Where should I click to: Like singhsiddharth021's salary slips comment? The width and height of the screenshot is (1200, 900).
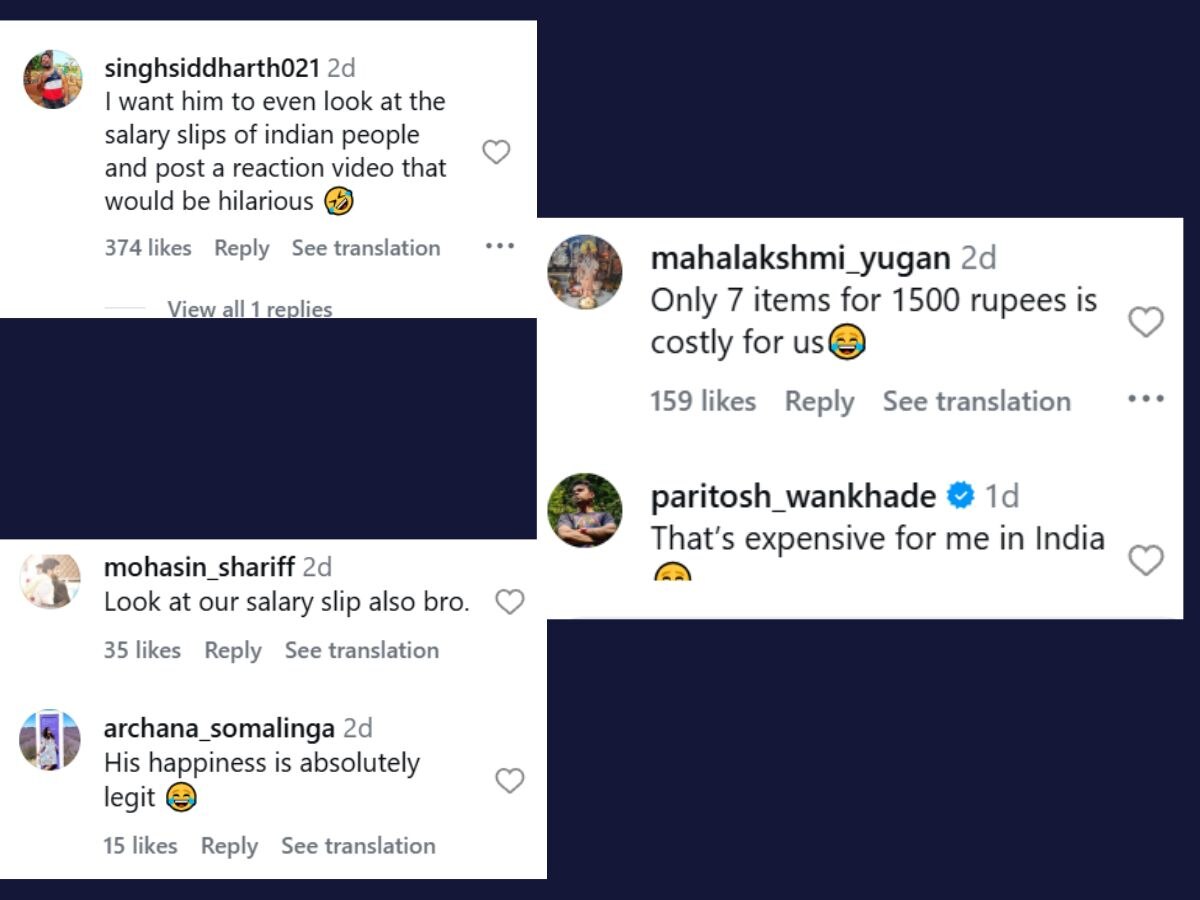click(496, 152)
